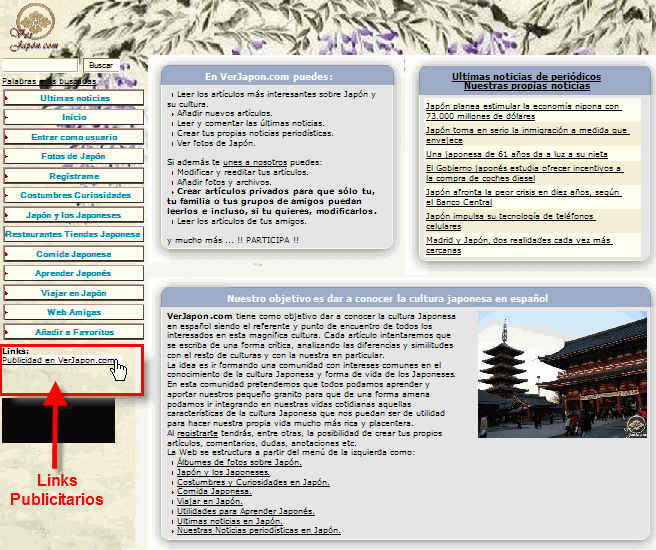The width and height of the screenshot is (656, 550).
Task: Select Restaurantes Tiendas Japonesa menu item
Action: [x=74, y=234]
